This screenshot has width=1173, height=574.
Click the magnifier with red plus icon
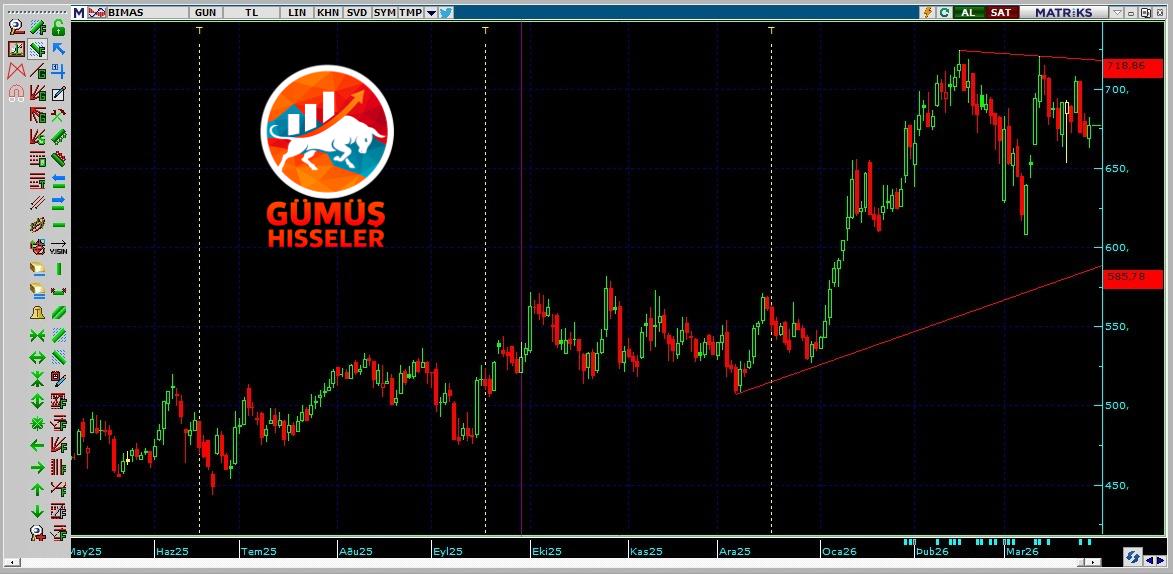coord(37,533)
